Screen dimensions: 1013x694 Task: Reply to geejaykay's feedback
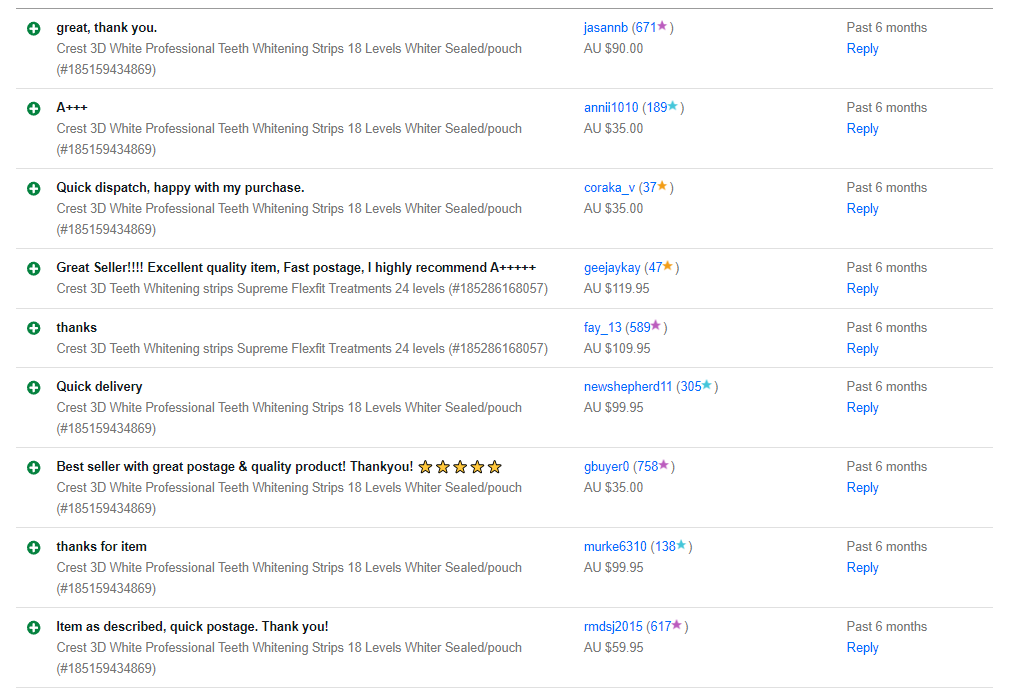click(x=862, y=289)
